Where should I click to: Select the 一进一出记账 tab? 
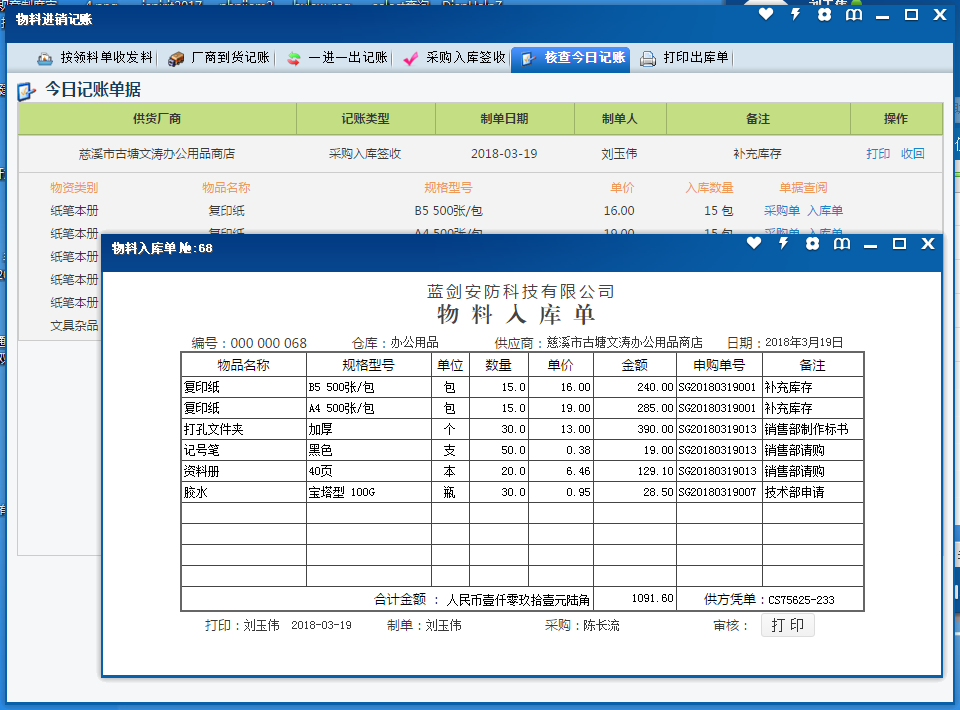337,58
